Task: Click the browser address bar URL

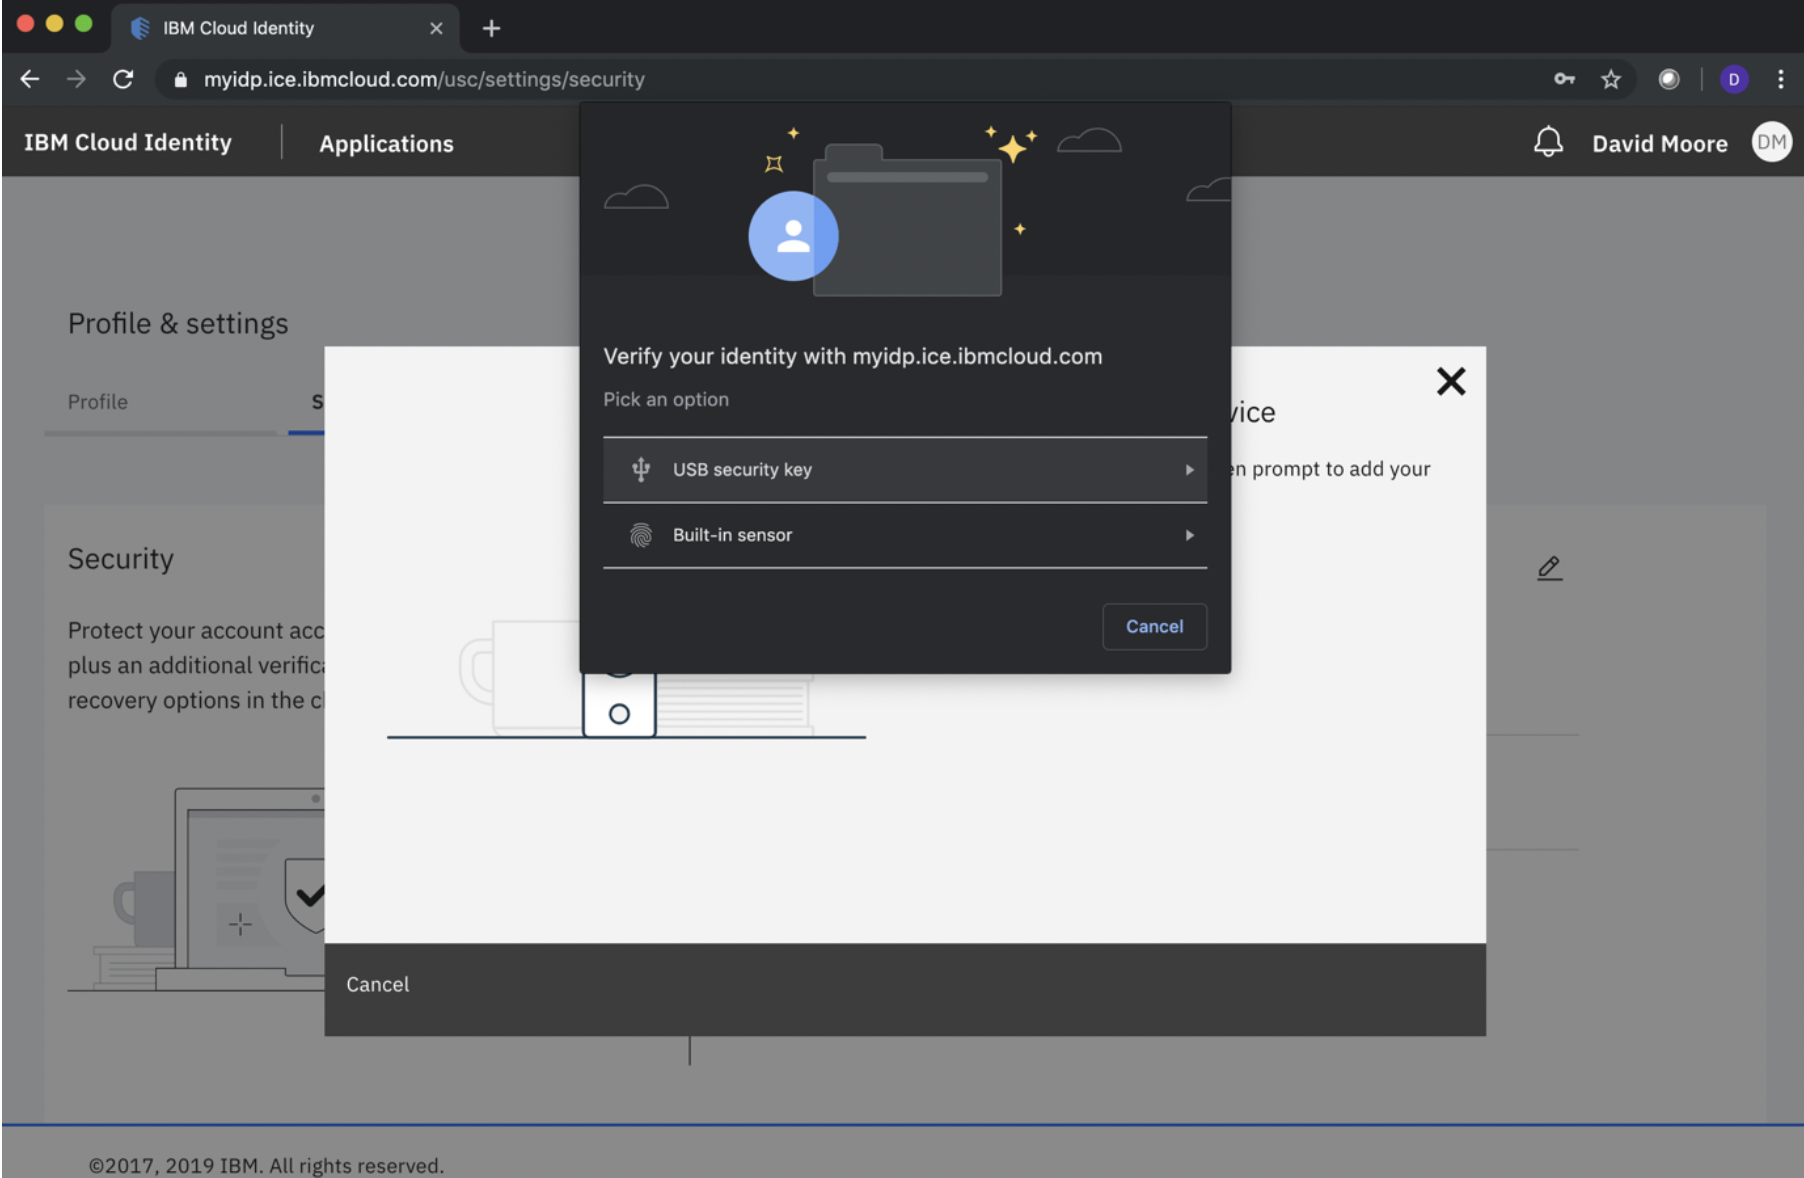Action: (424, 79)
